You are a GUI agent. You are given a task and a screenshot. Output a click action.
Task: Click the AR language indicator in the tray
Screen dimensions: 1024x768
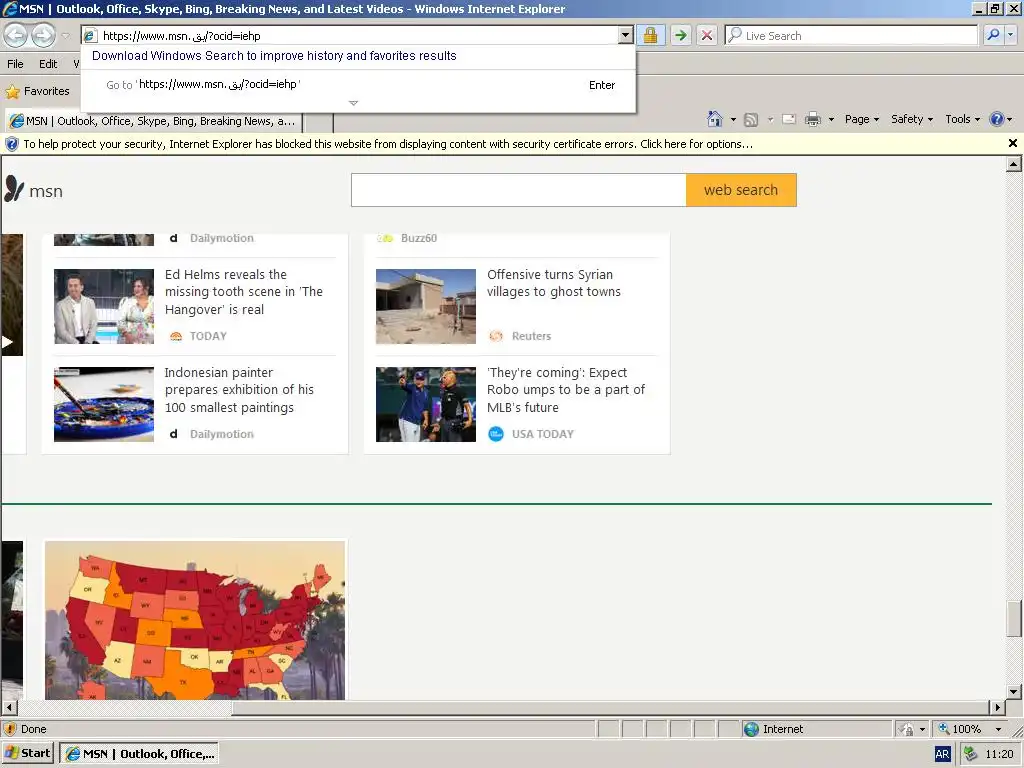[942, 754]
